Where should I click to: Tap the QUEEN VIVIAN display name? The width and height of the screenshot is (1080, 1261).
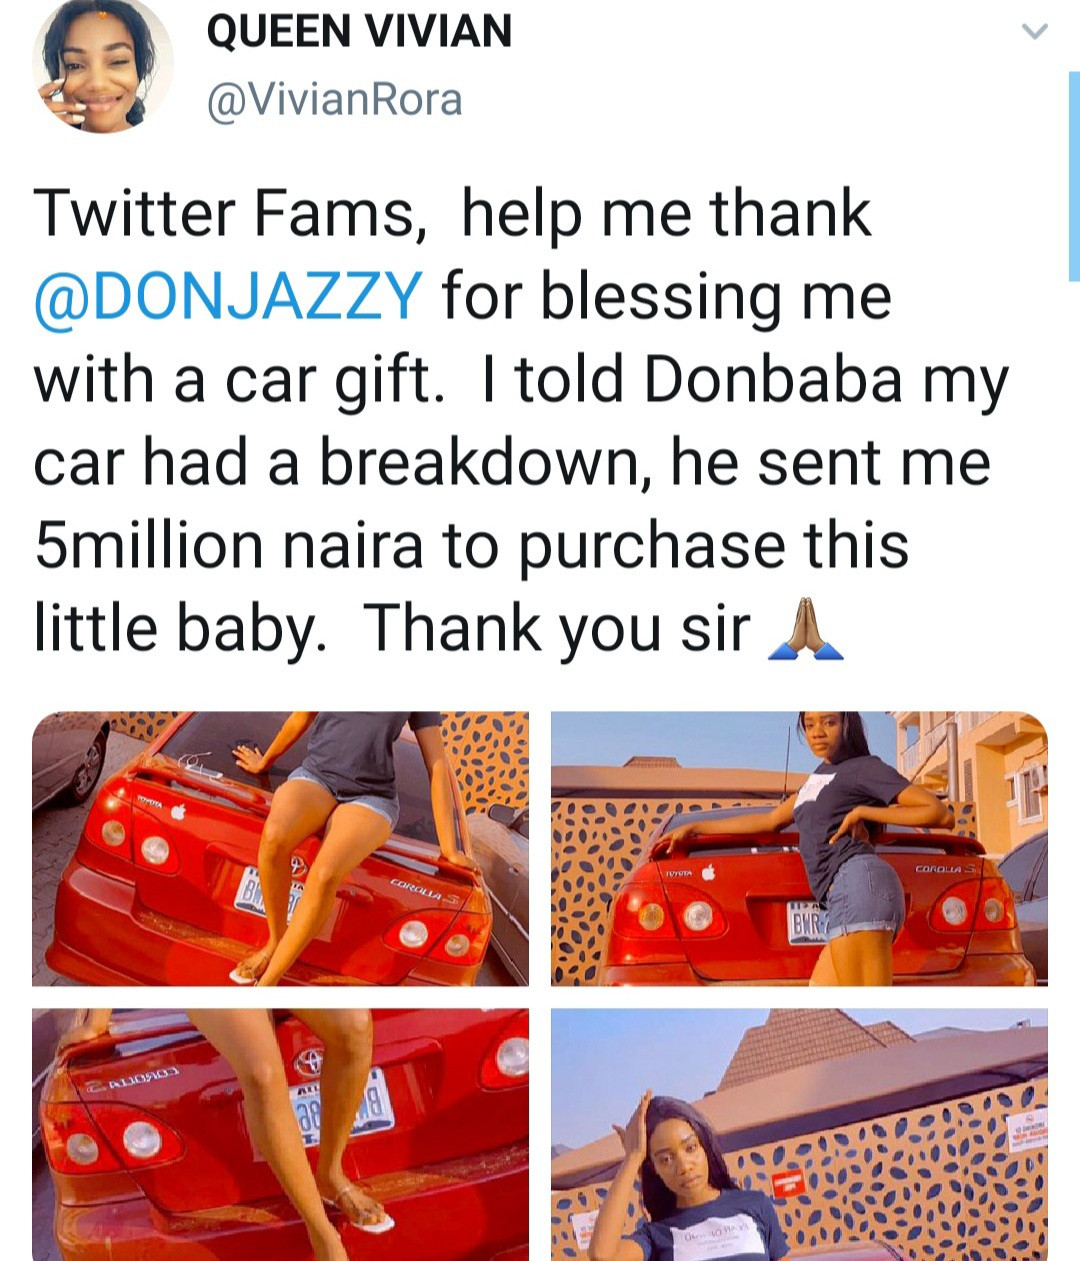pyautogui.click(x=358, y=32)
